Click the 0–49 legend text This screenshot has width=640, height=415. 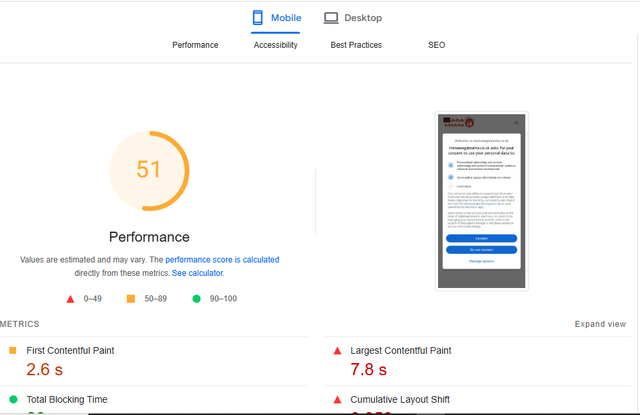tap(93, 299)
